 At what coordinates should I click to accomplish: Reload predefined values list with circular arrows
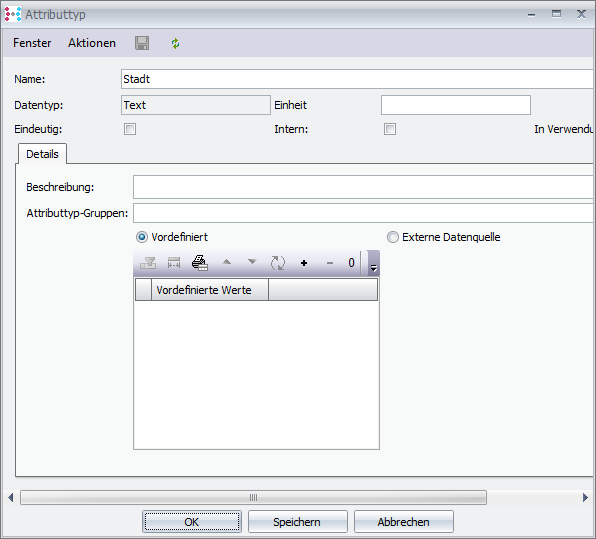[x=278, y=263]
